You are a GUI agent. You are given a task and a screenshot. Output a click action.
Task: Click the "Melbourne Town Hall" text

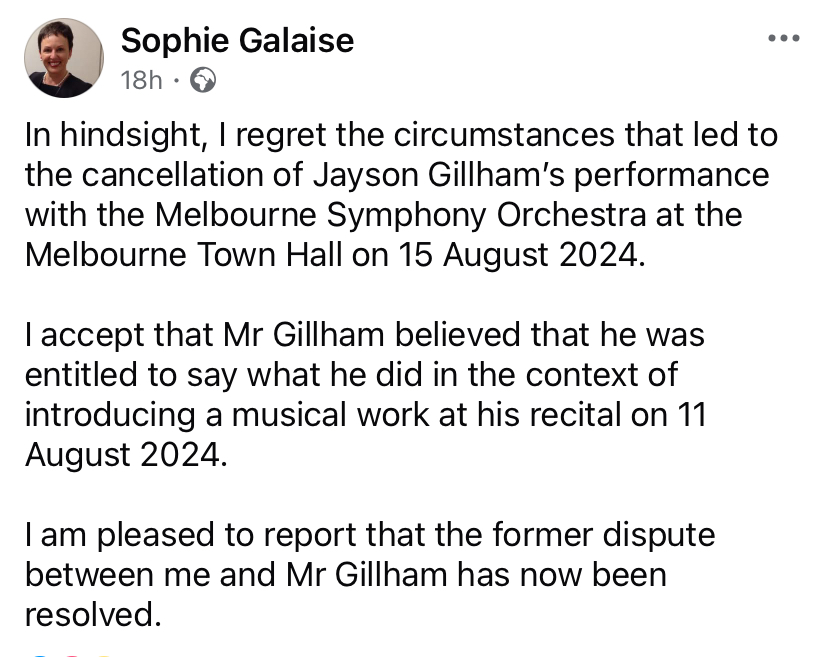[x=183, y=255]
